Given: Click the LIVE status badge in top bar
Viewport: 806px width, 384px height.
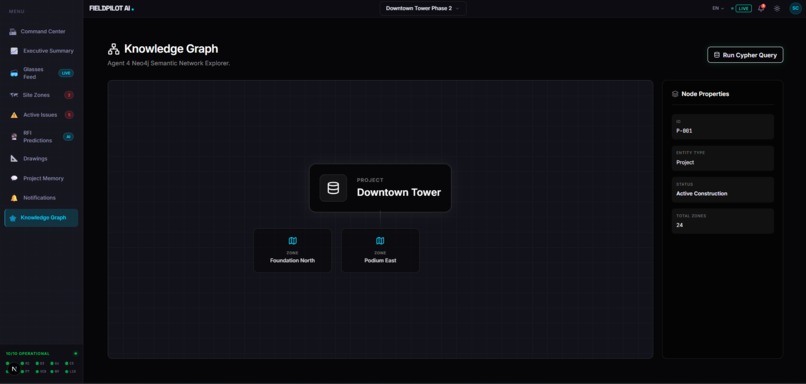Looking at the screenshot, I should coord(743,9).
